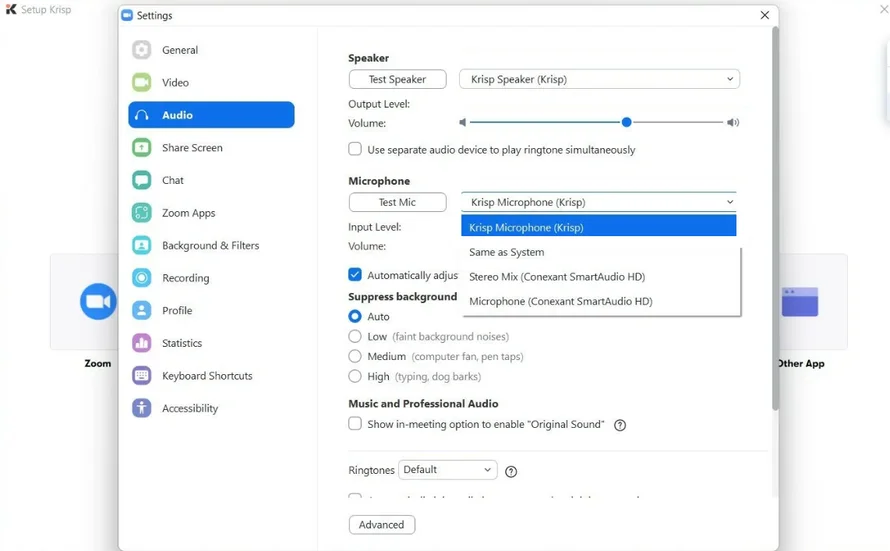Click the Background & Filters icon
This screenshot has width=890, height=551.
(141, 246)
